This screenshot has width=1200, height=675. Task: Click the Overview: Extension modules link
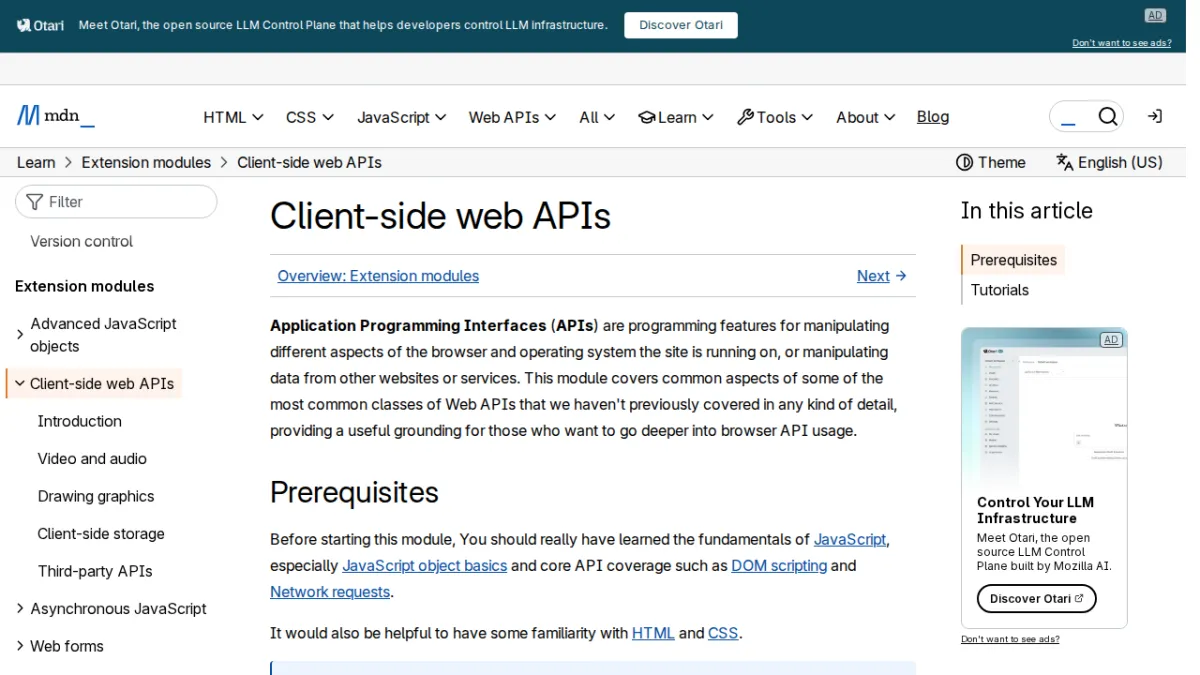(x=378, y=276)
